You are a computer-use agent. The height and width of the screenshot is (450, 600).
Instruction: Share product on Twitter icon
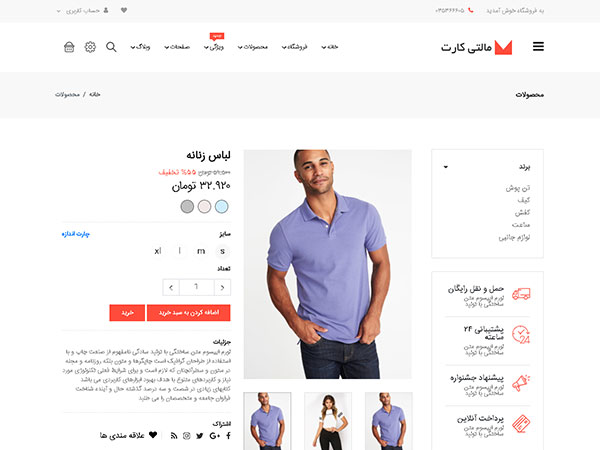pyautogui.click(x=199, y=435)
